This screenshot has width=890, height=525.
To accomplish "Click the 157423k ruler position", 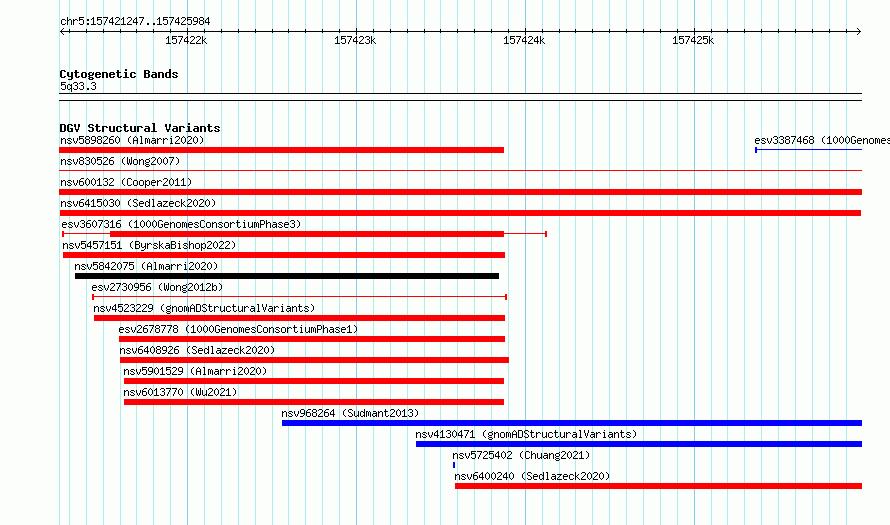I will [x=355, y=40].
